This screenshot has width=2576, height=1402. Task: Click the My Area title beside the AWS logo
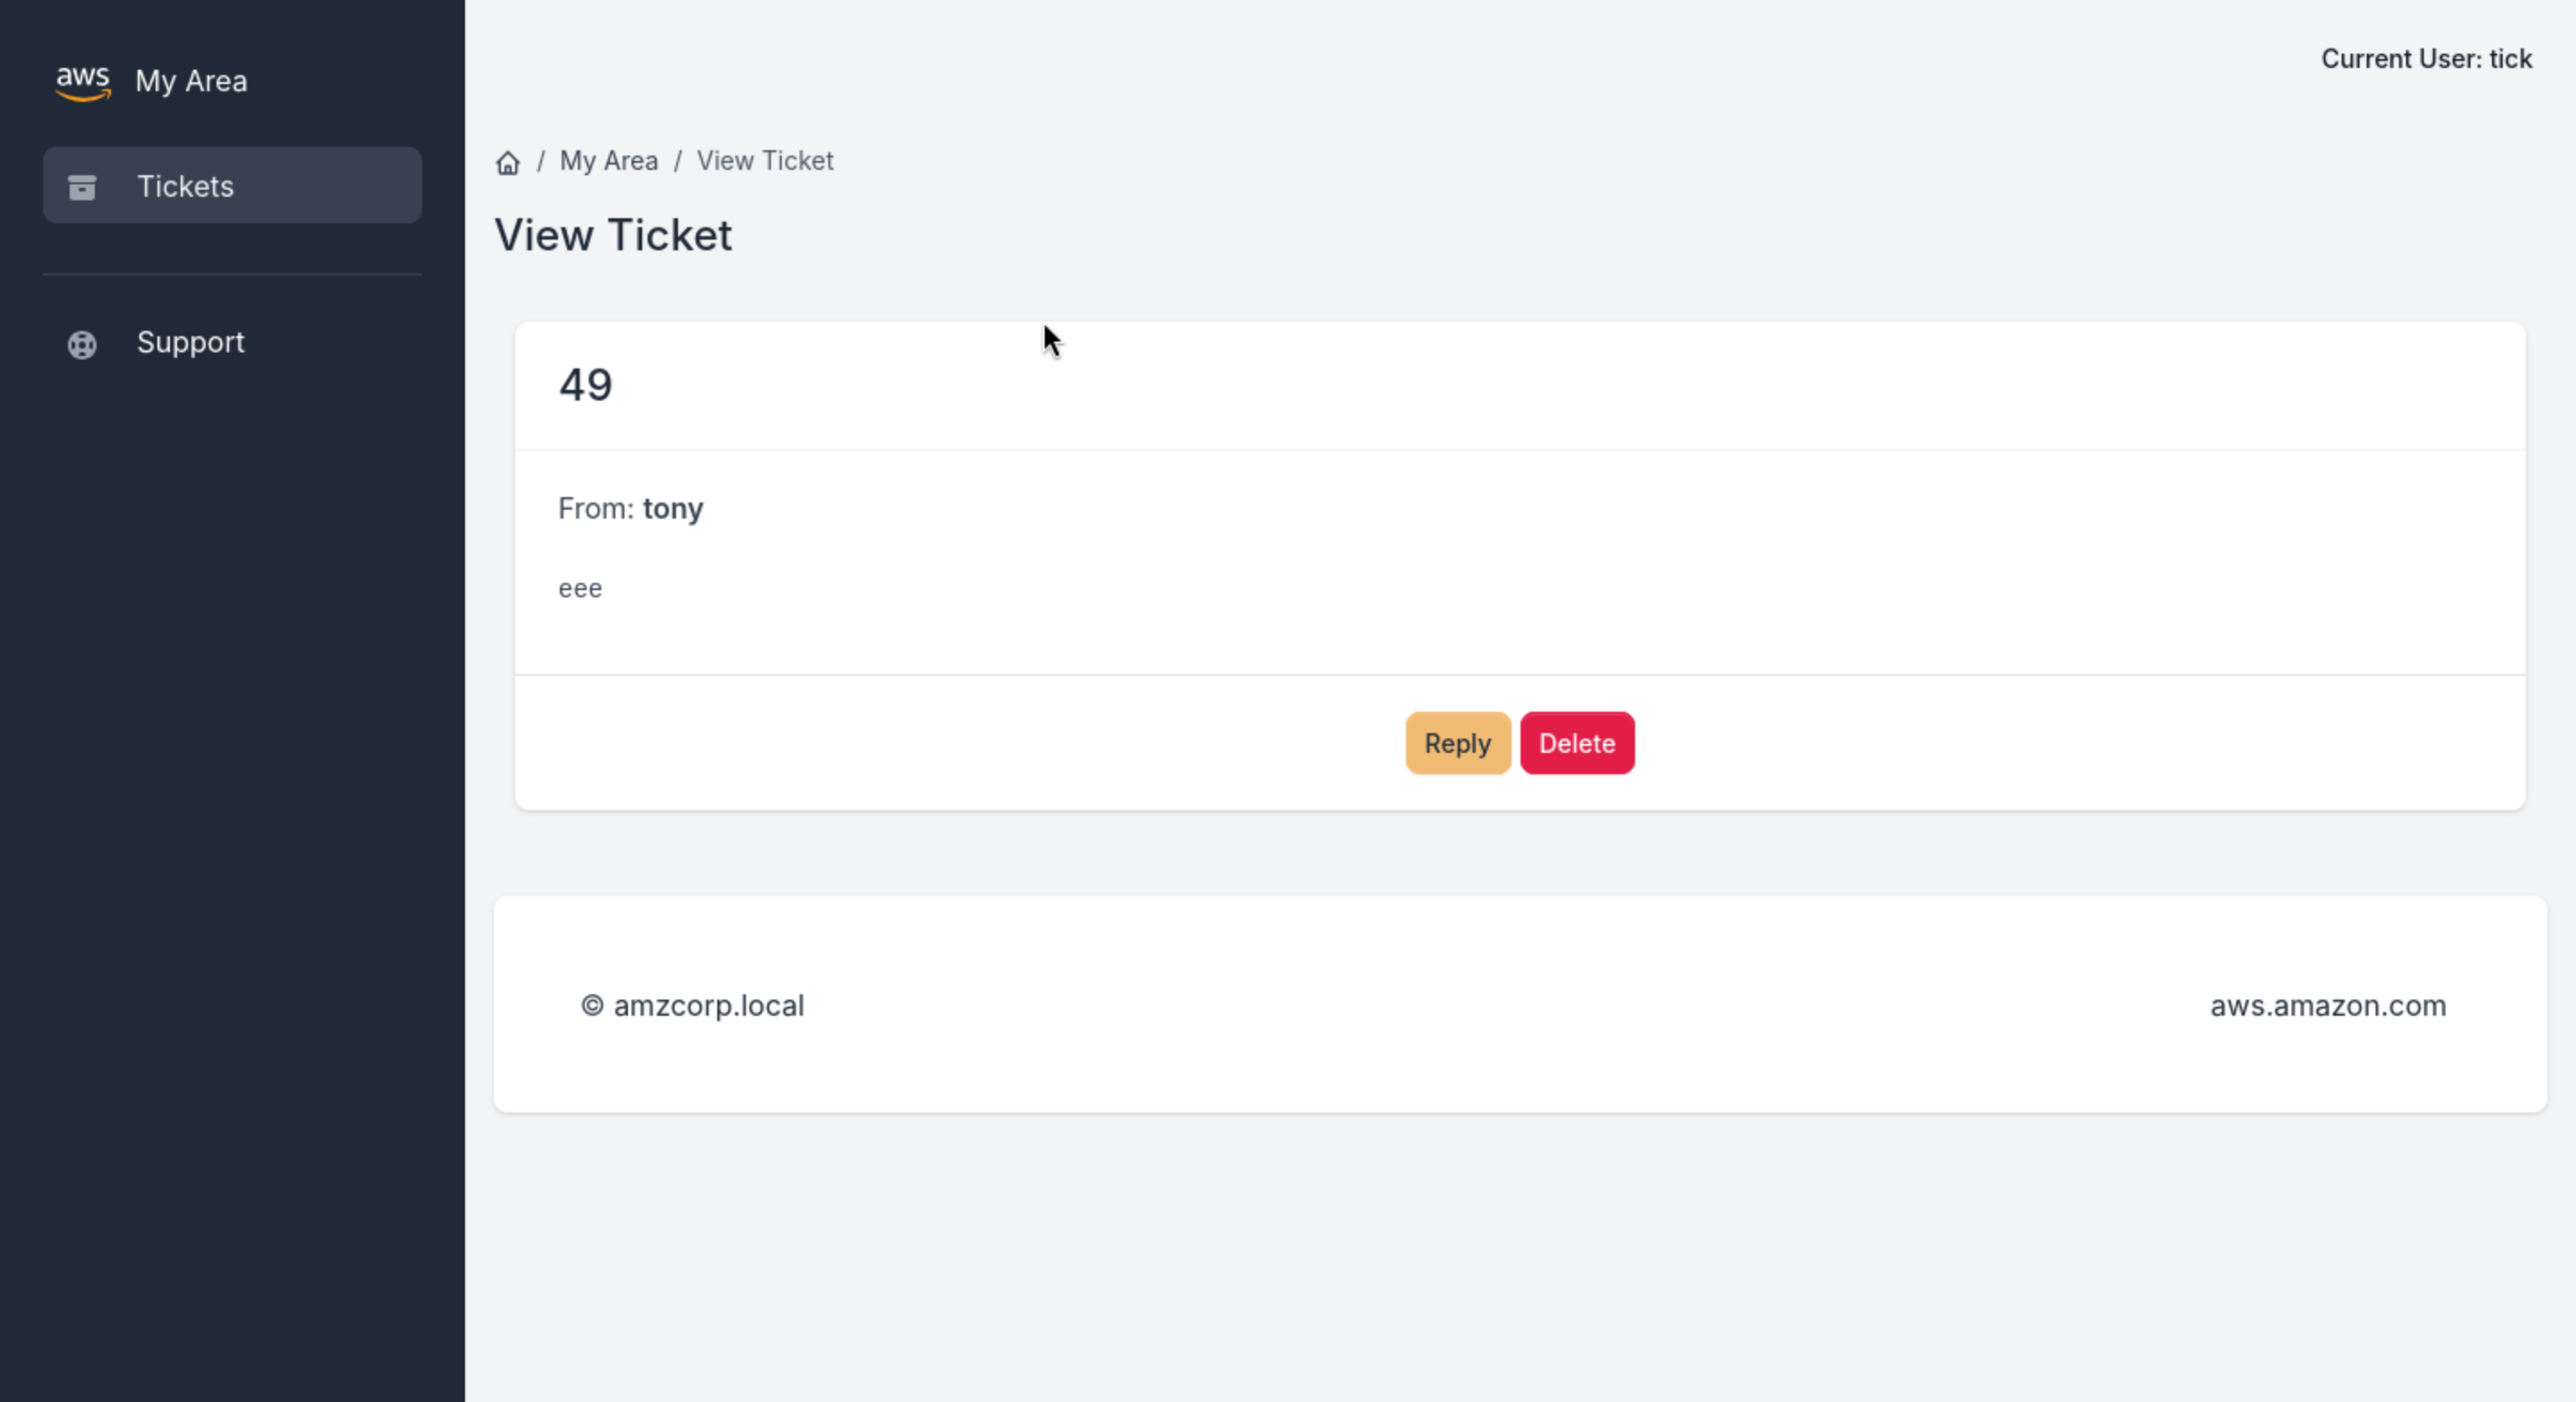click(x=191, y=81)
